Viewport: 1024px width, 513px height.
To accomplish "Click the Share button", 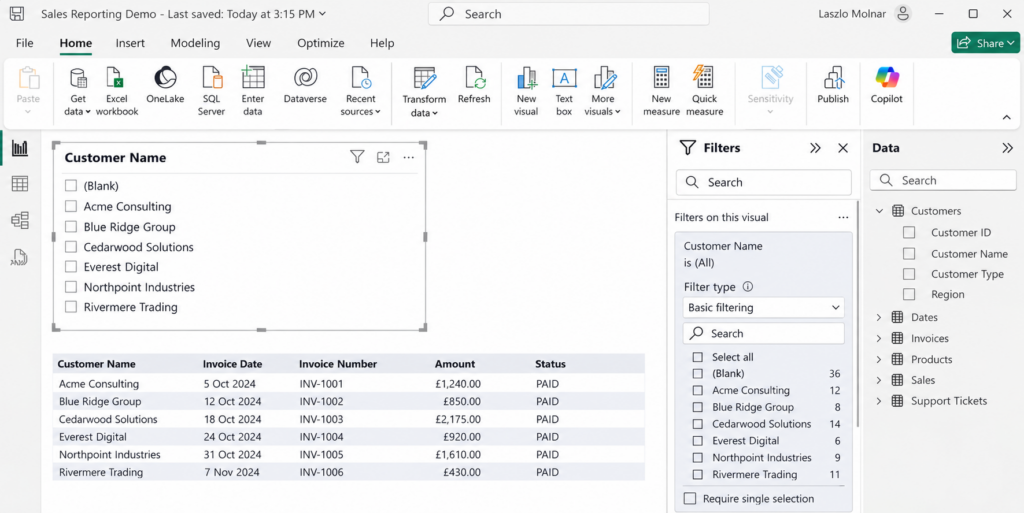I will click(x=985, y=43).
